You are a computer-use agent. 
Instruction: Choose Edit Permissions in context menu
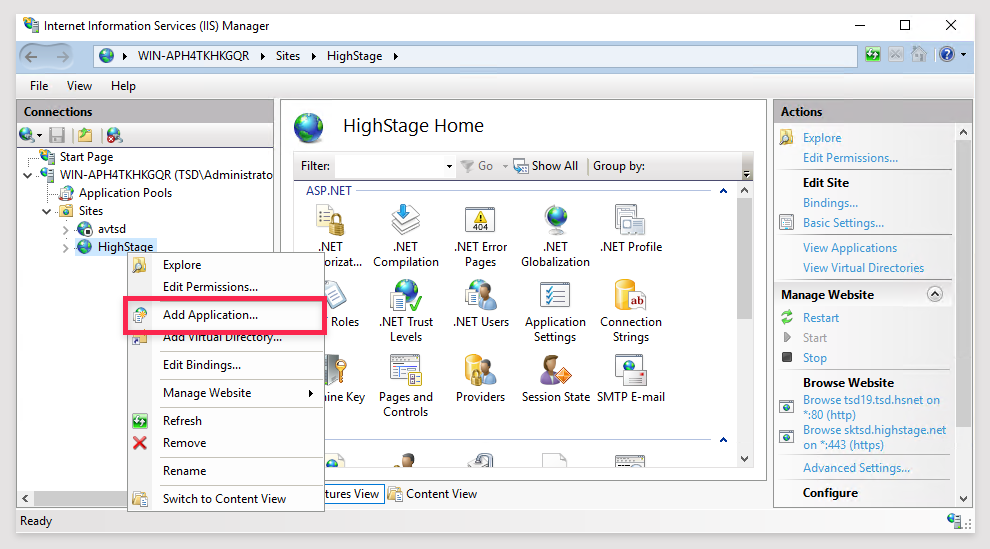pos(225,287)
